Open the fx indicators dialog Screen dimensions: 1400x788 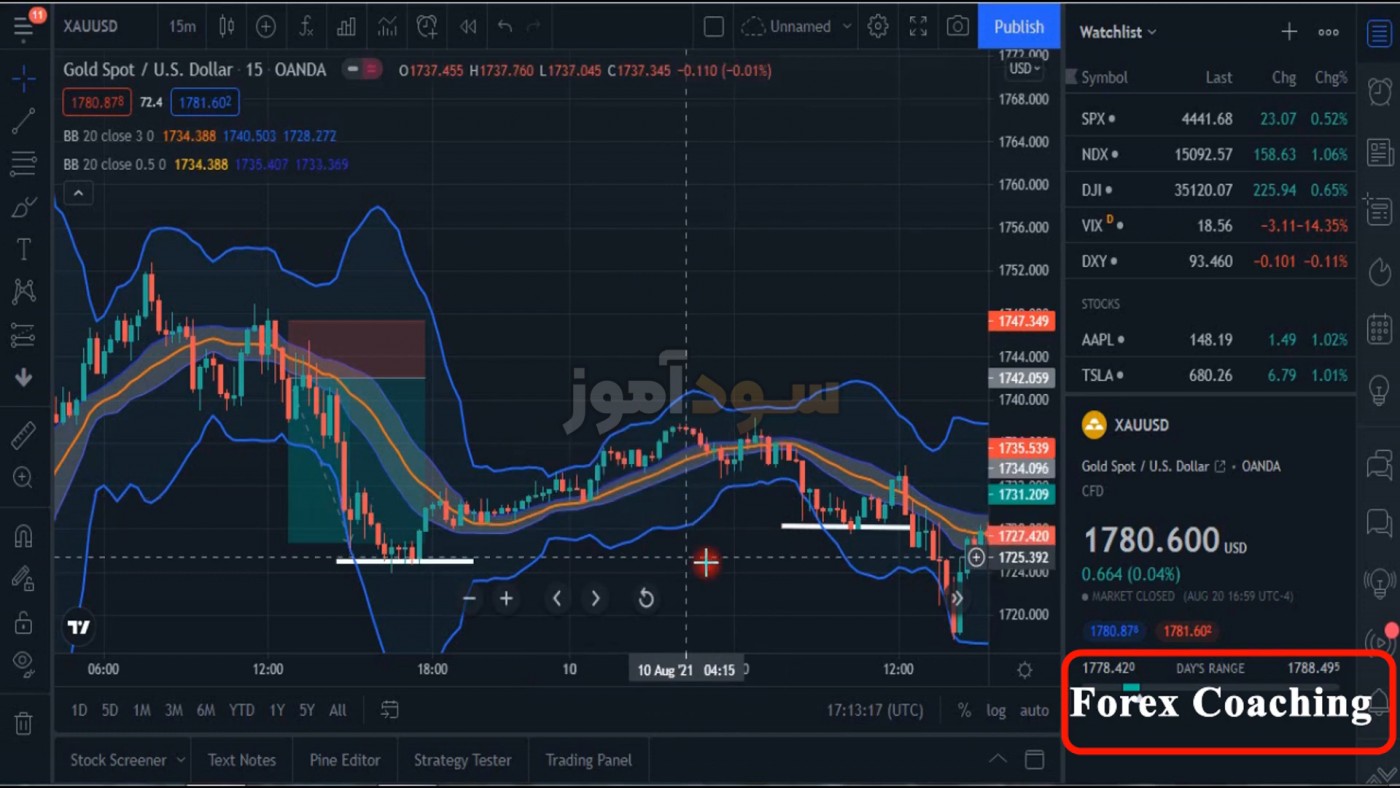[x=307, y=27]
